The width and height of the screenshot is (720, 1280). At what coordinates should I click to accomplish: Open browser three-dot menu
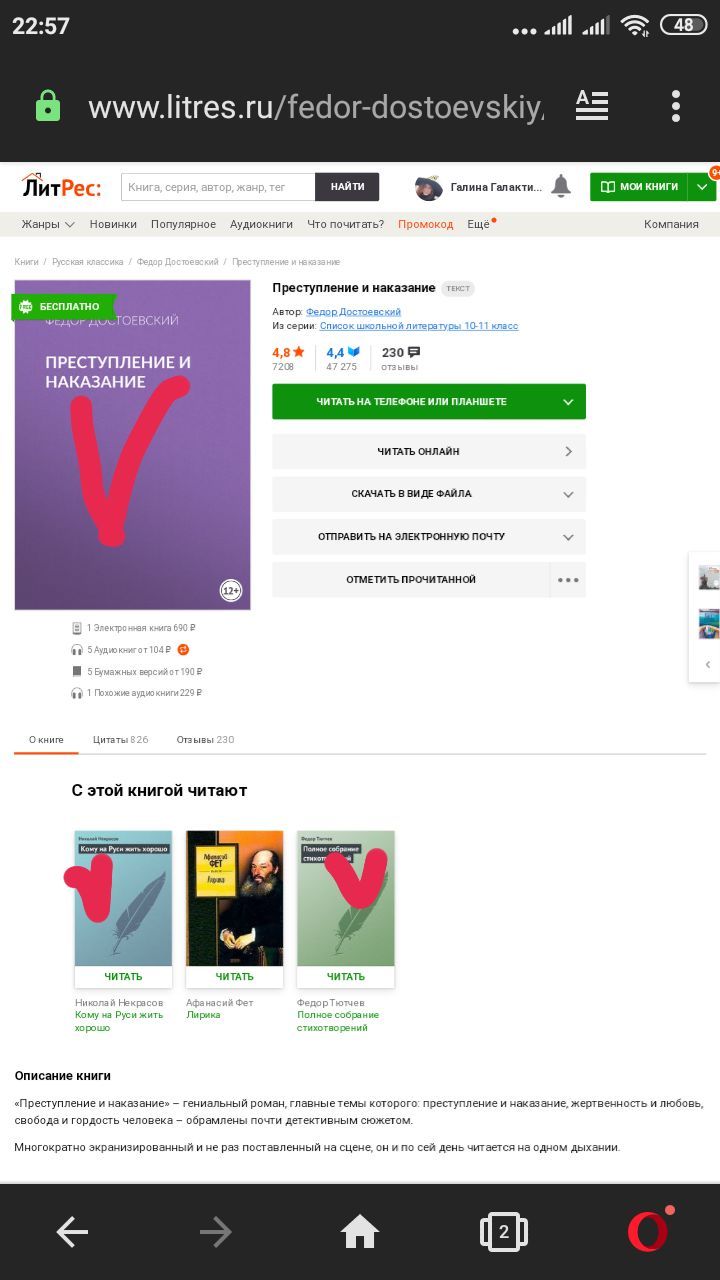tap(676, 106)
